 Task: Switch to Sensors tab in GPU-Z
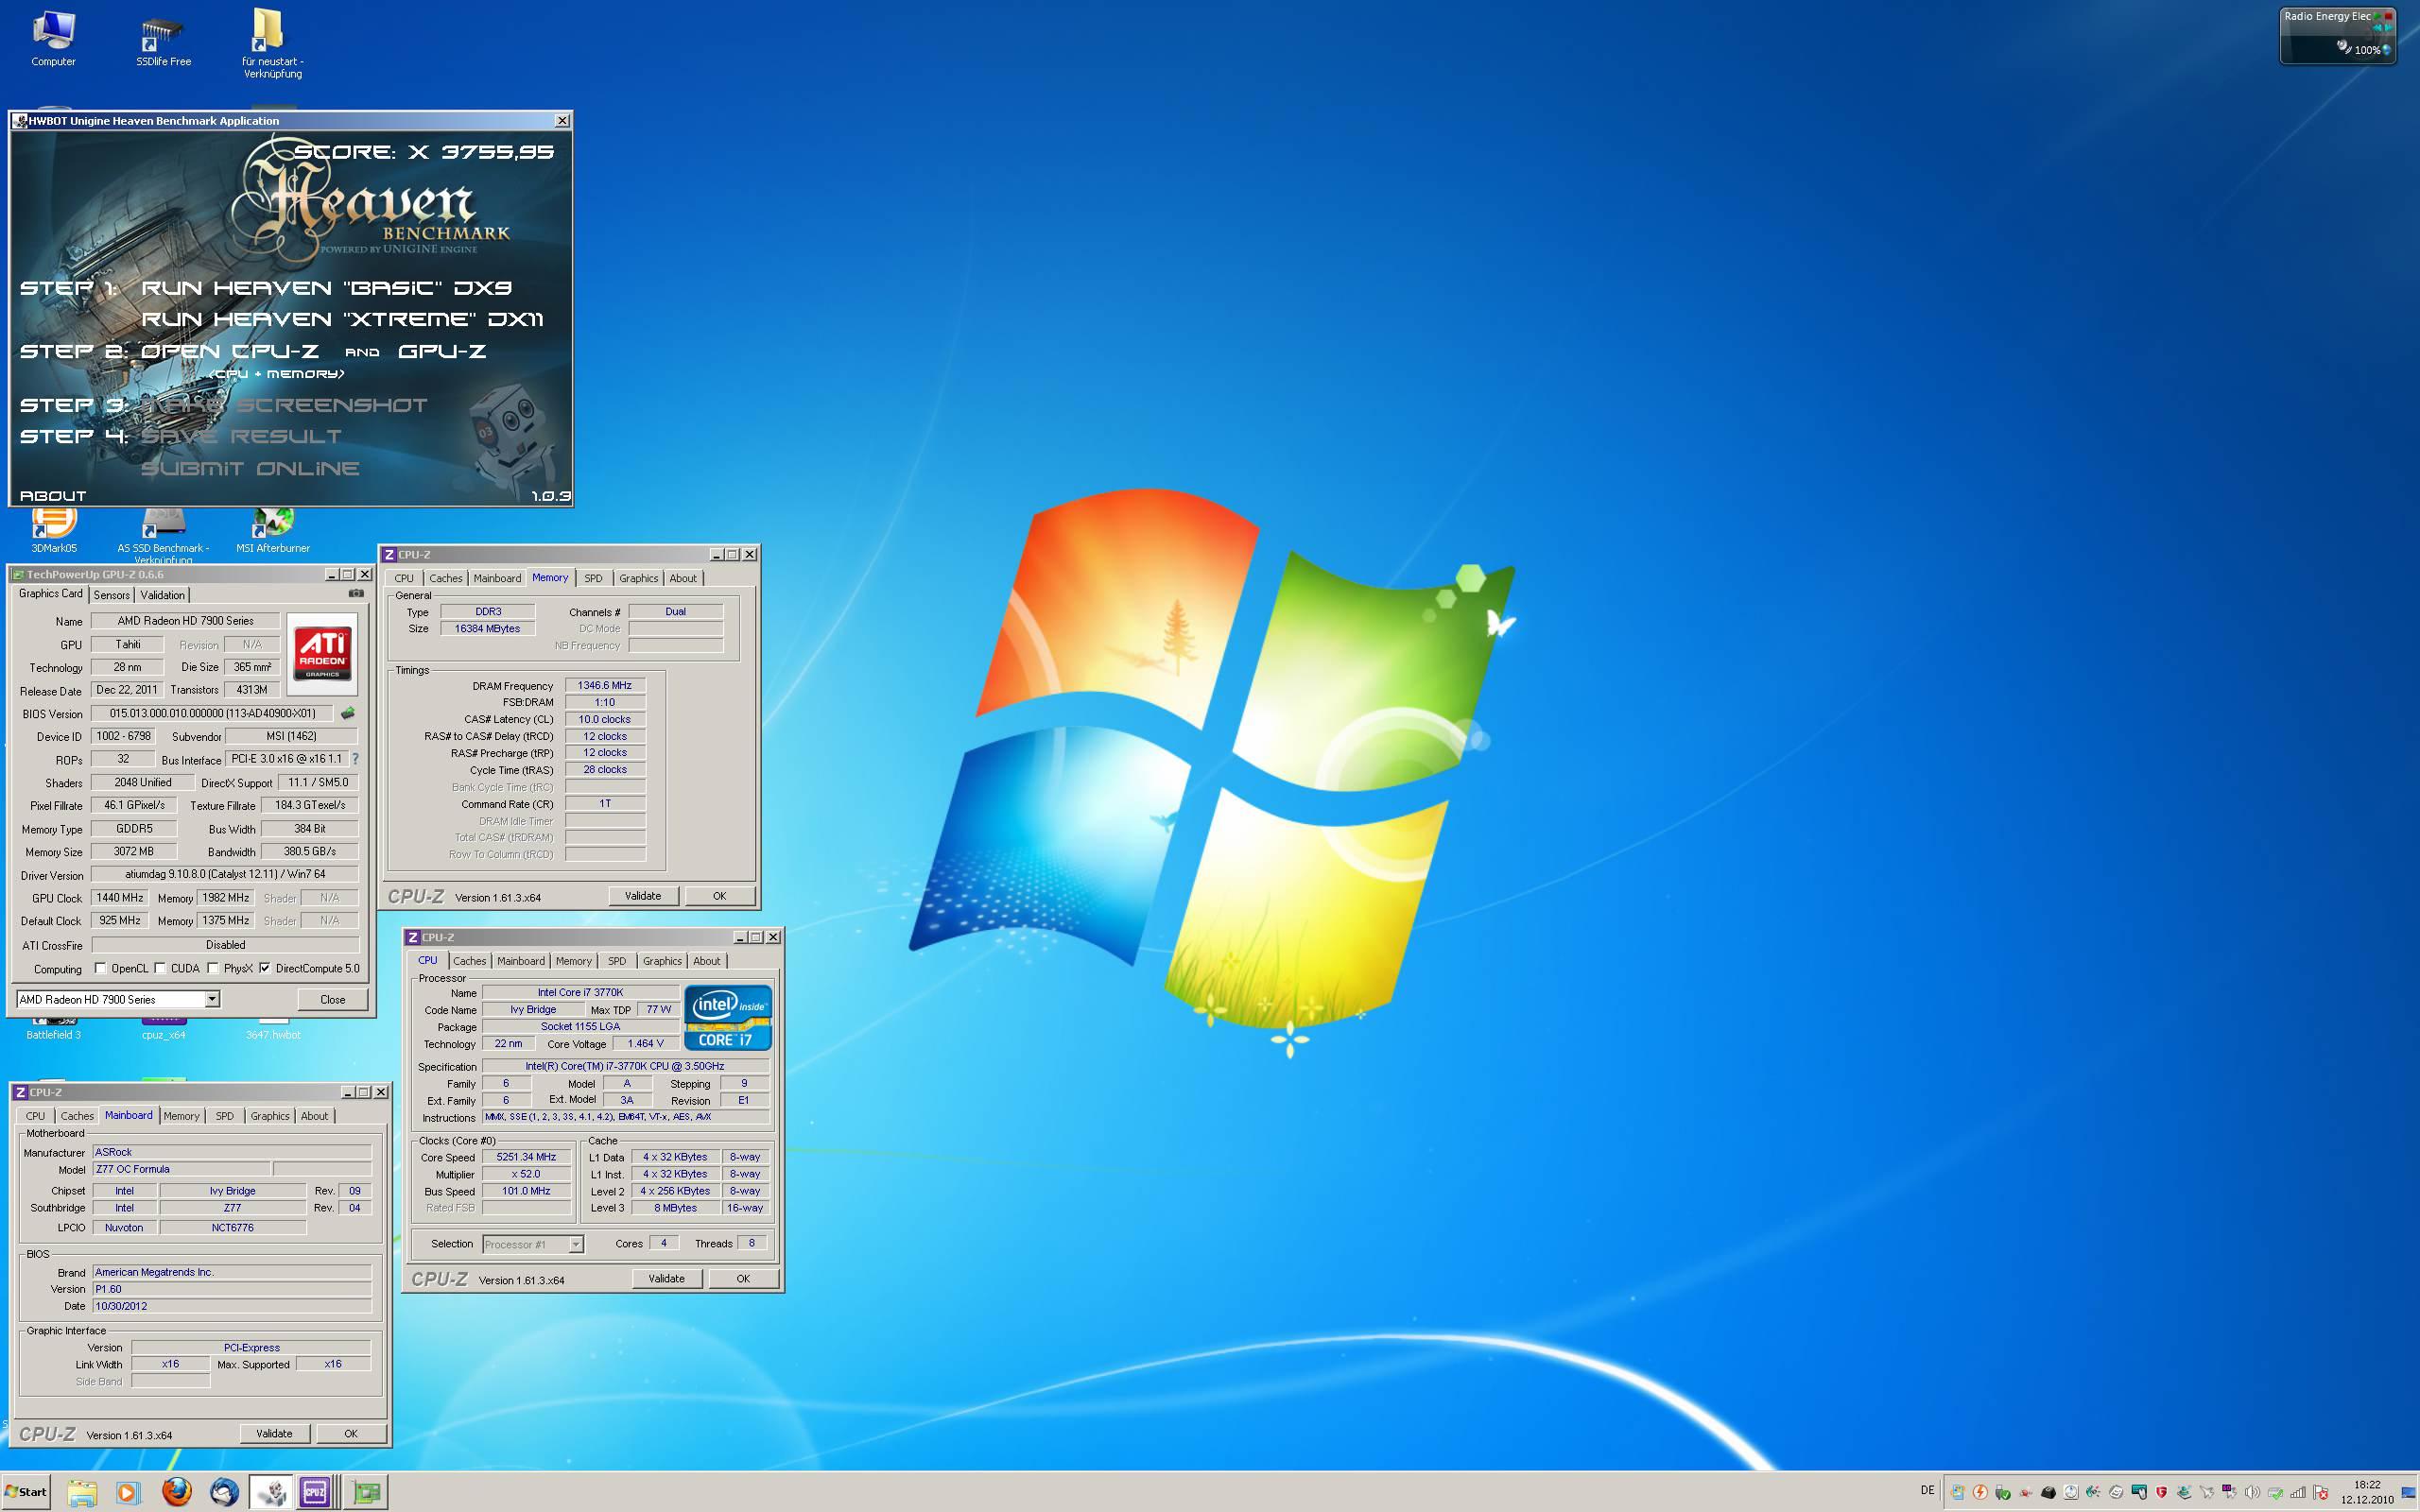tap(112, 595)
